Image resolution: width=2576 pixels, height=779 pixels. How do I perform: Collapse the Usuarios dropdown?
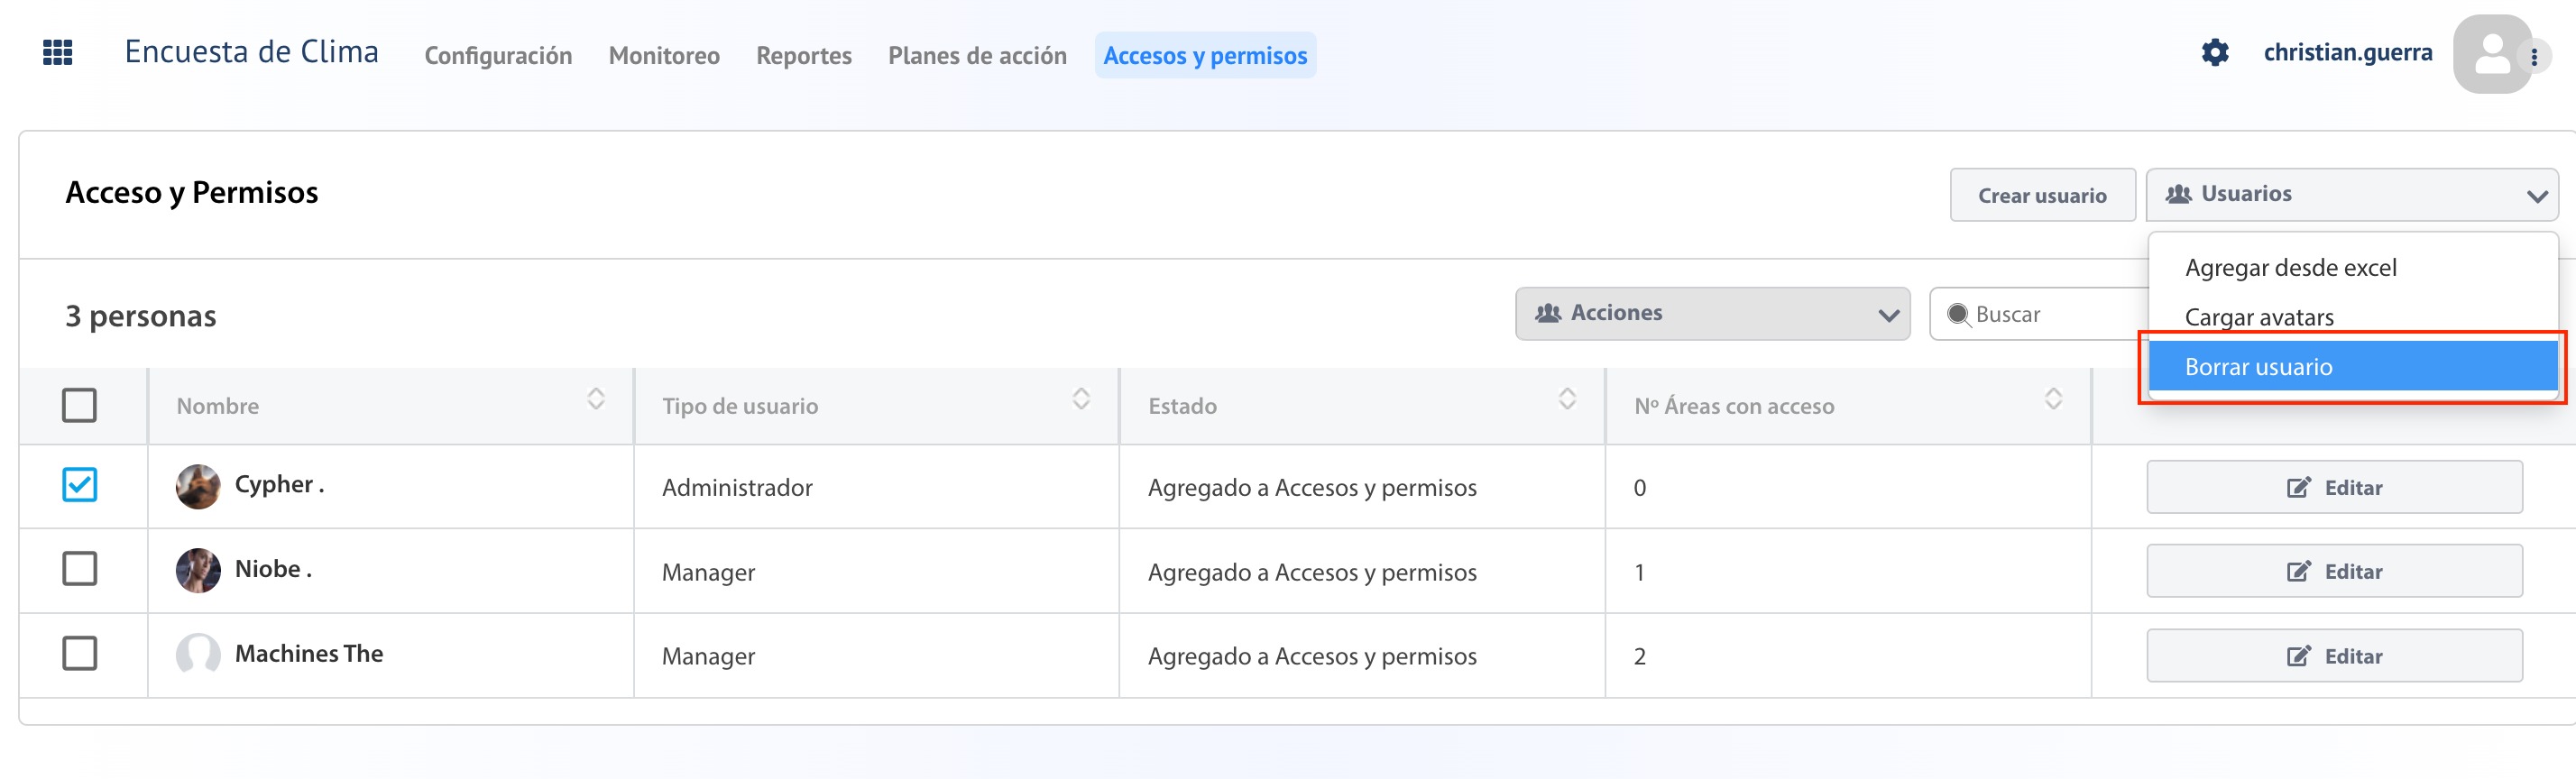2351,194
